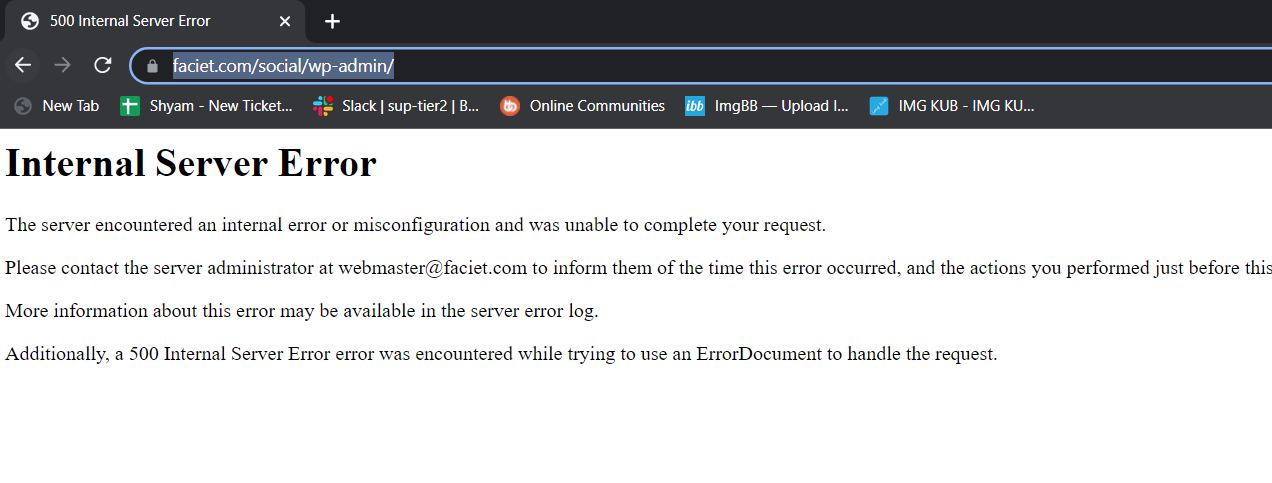The image size is (1272, 483).
Task: Click the Internal Server Error heading
Action: (x=191, y=164)
